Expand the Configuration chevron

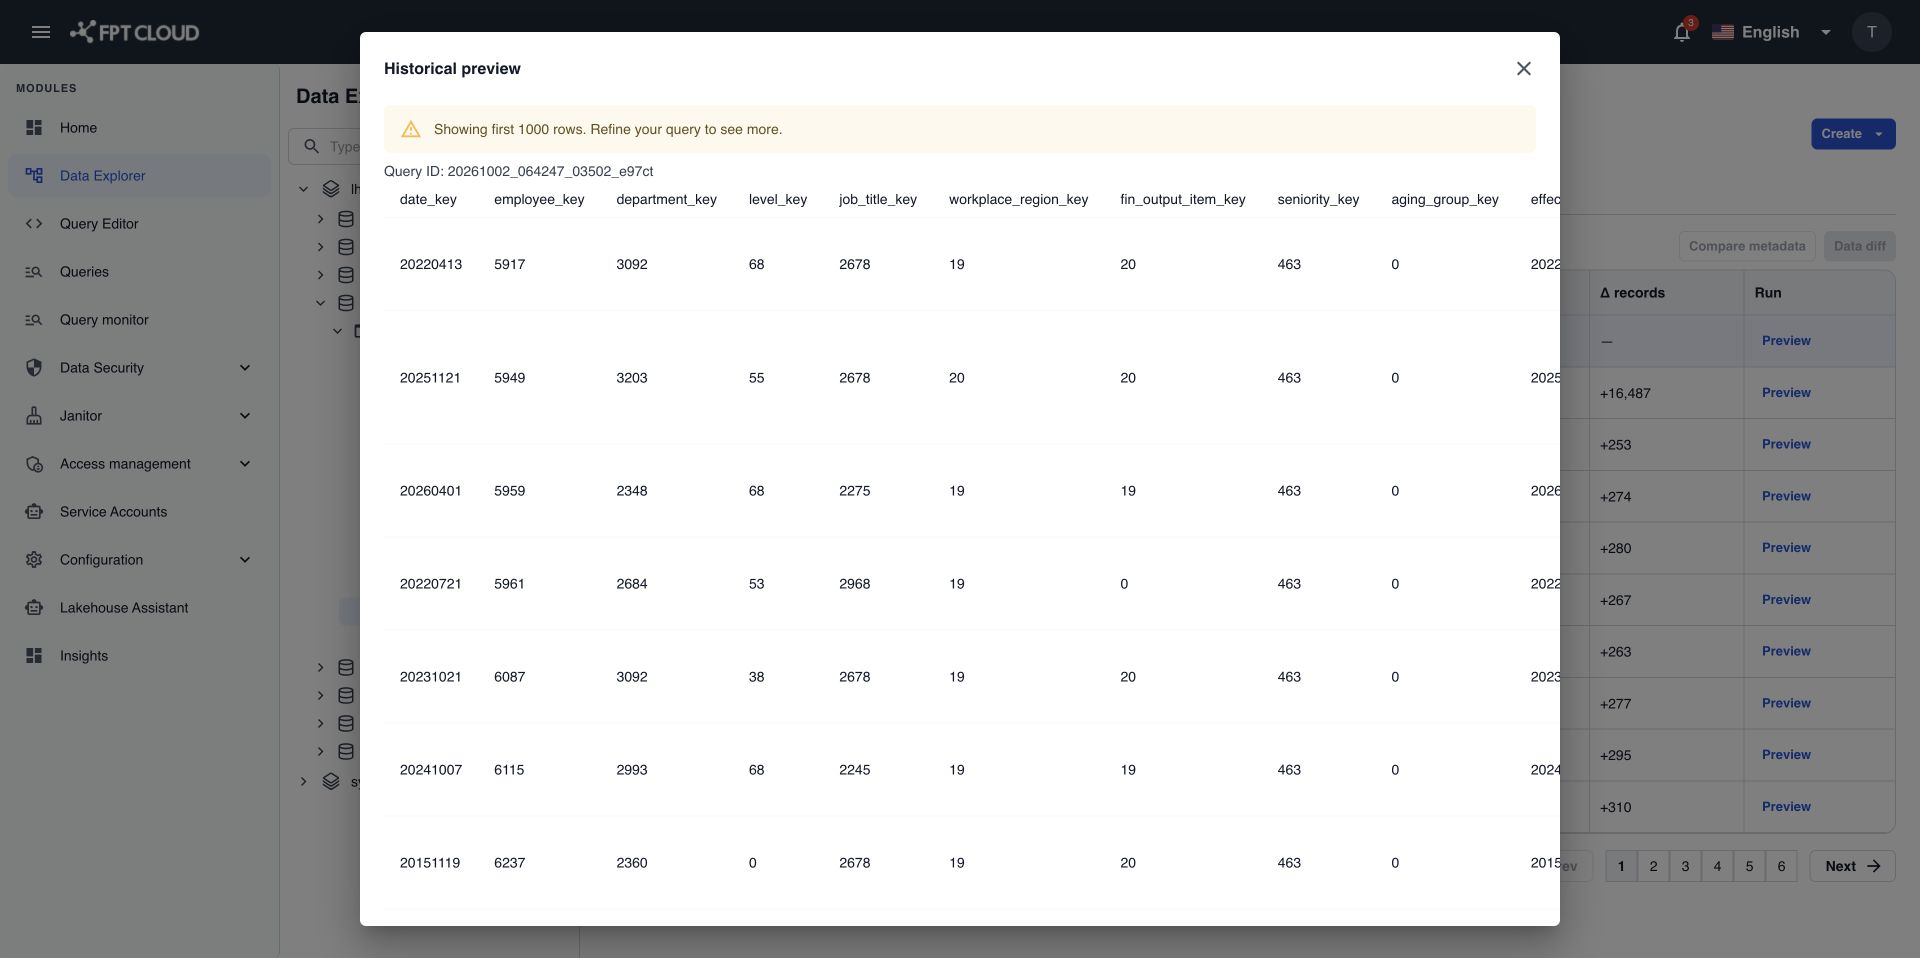(245, 560)
